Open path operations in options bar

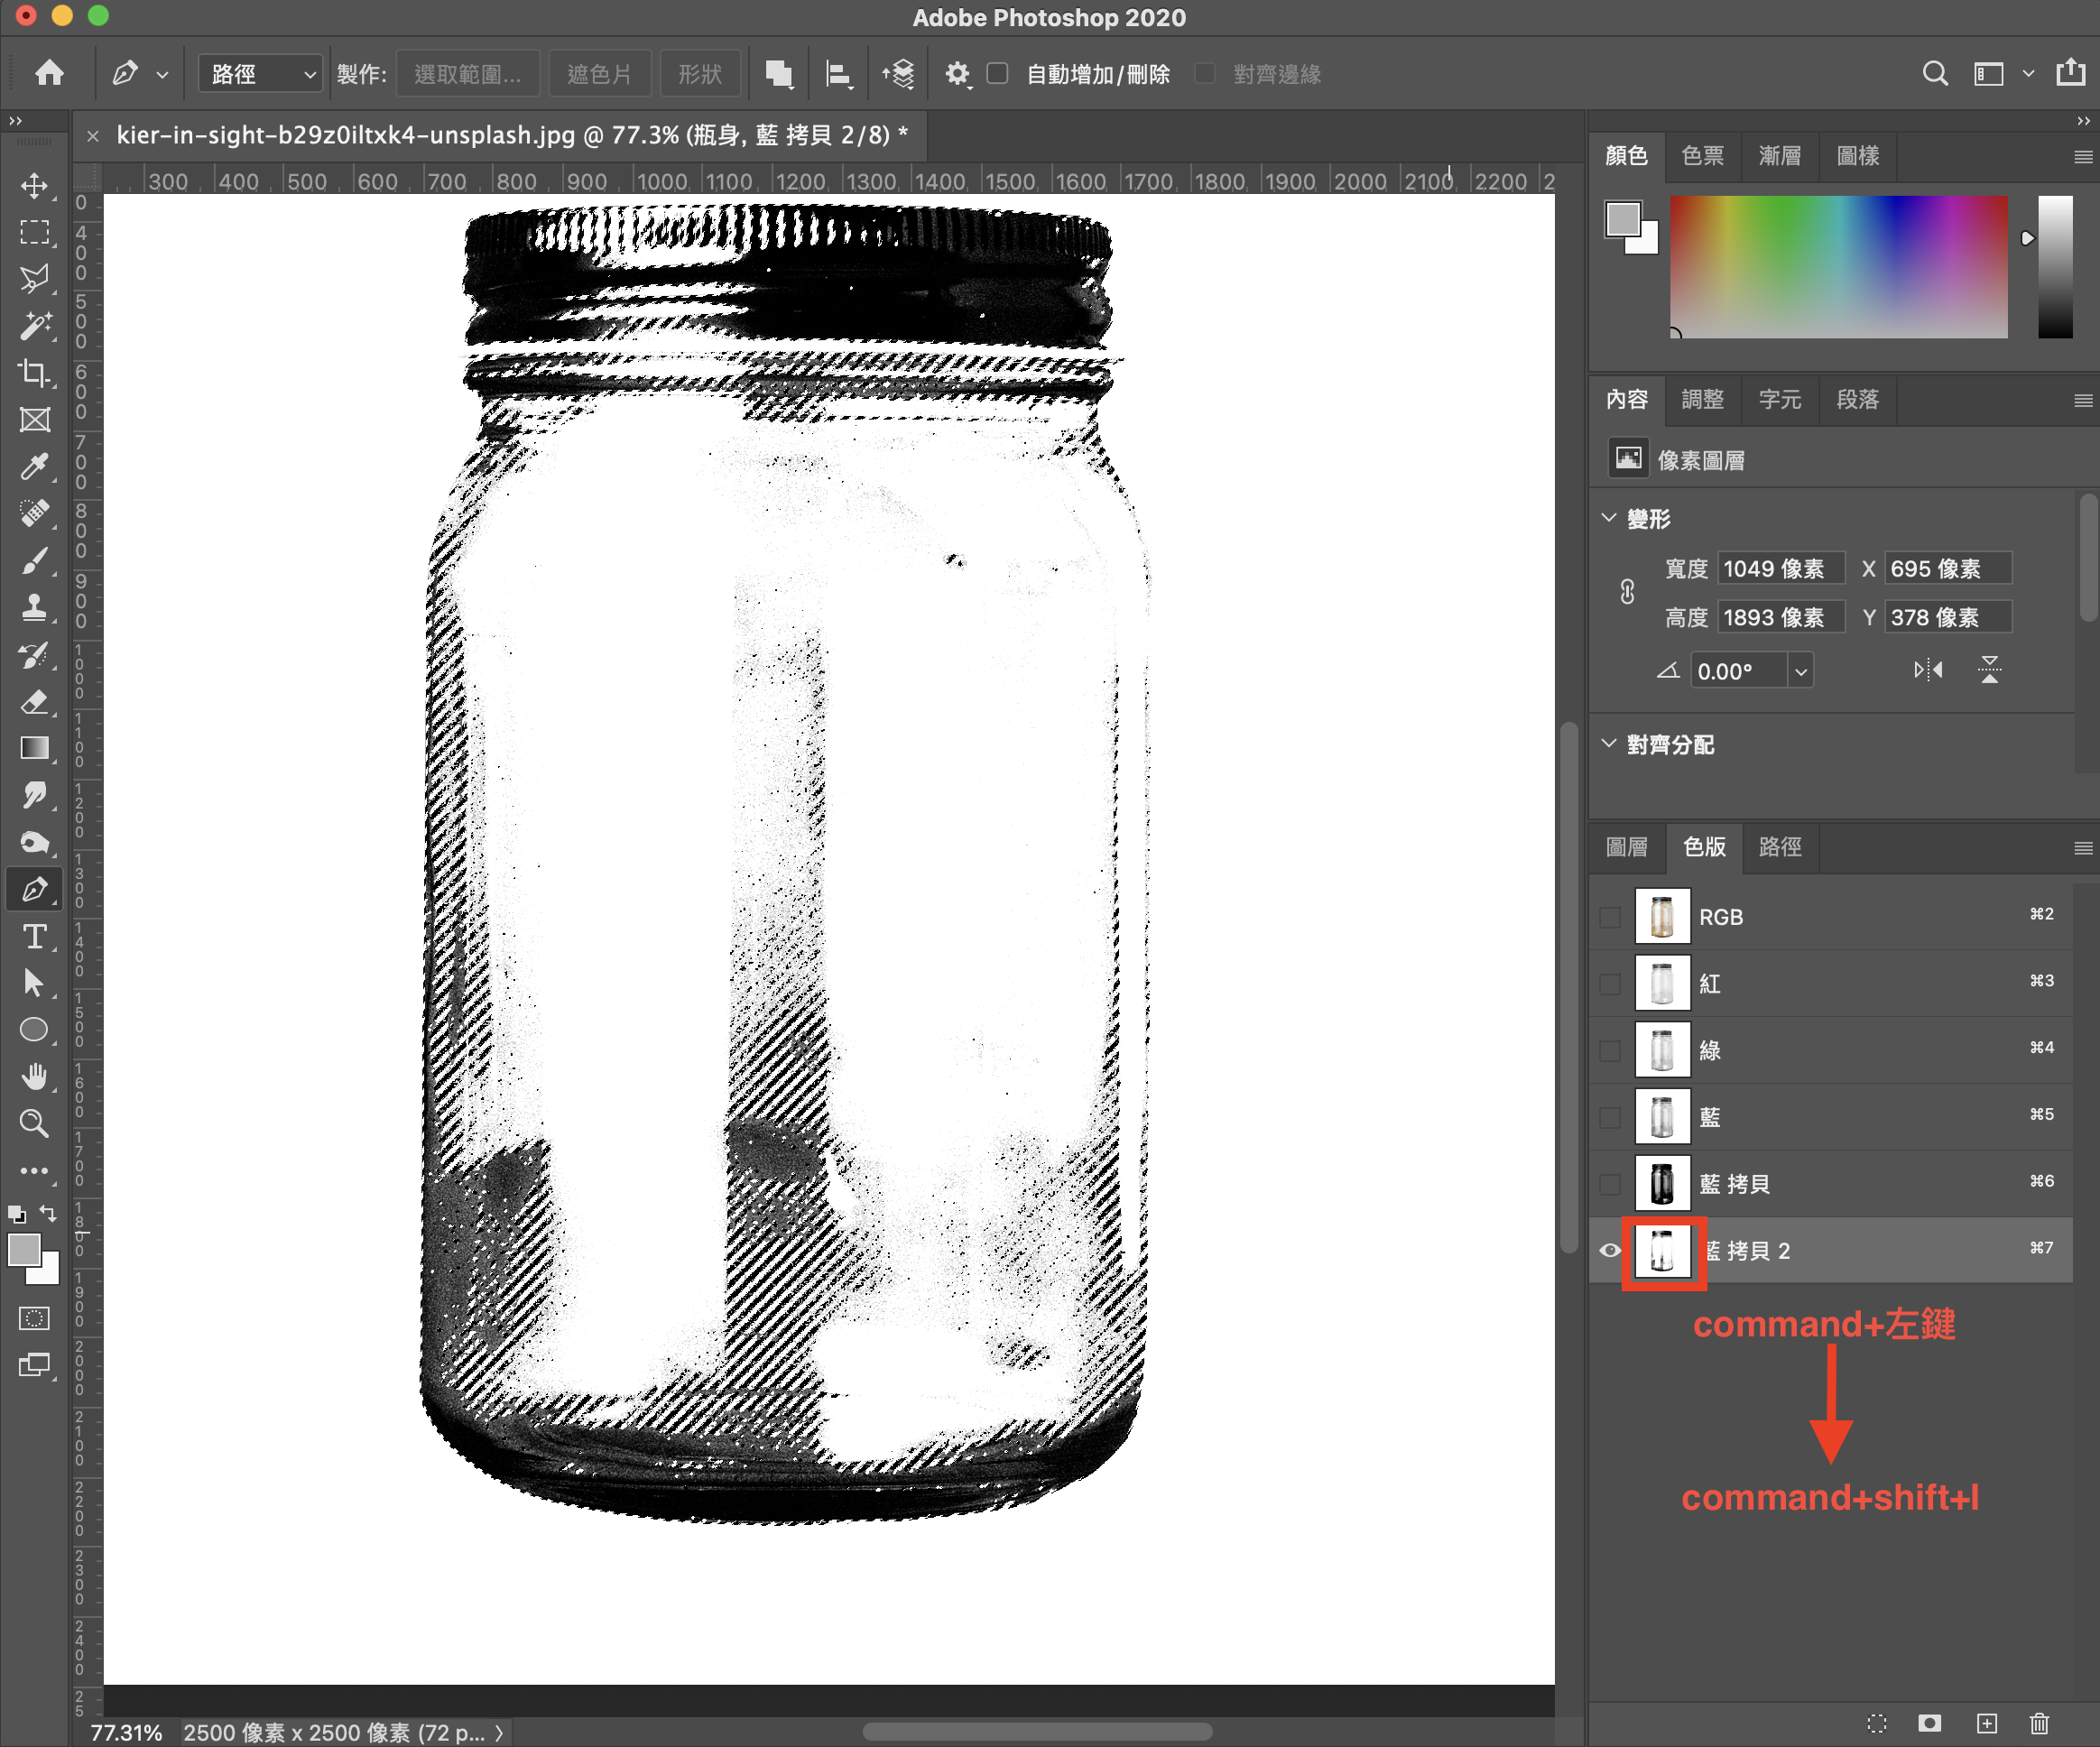click(x=779, y=74)
